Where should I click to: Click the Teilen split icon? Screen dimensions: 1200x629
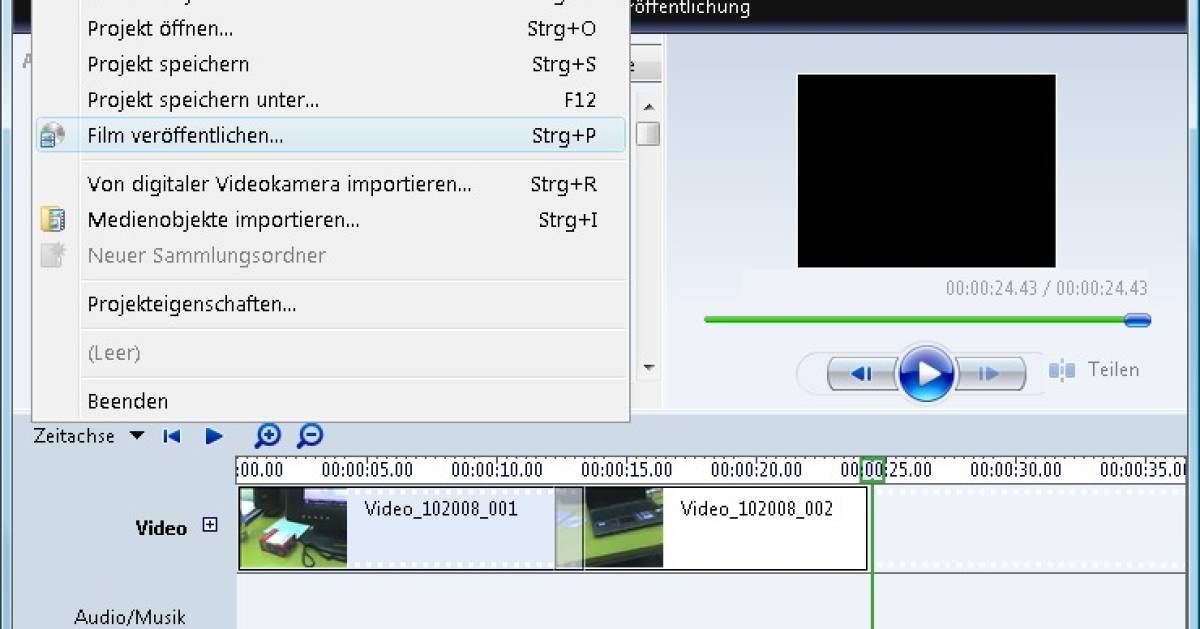tap(1063, 369)
